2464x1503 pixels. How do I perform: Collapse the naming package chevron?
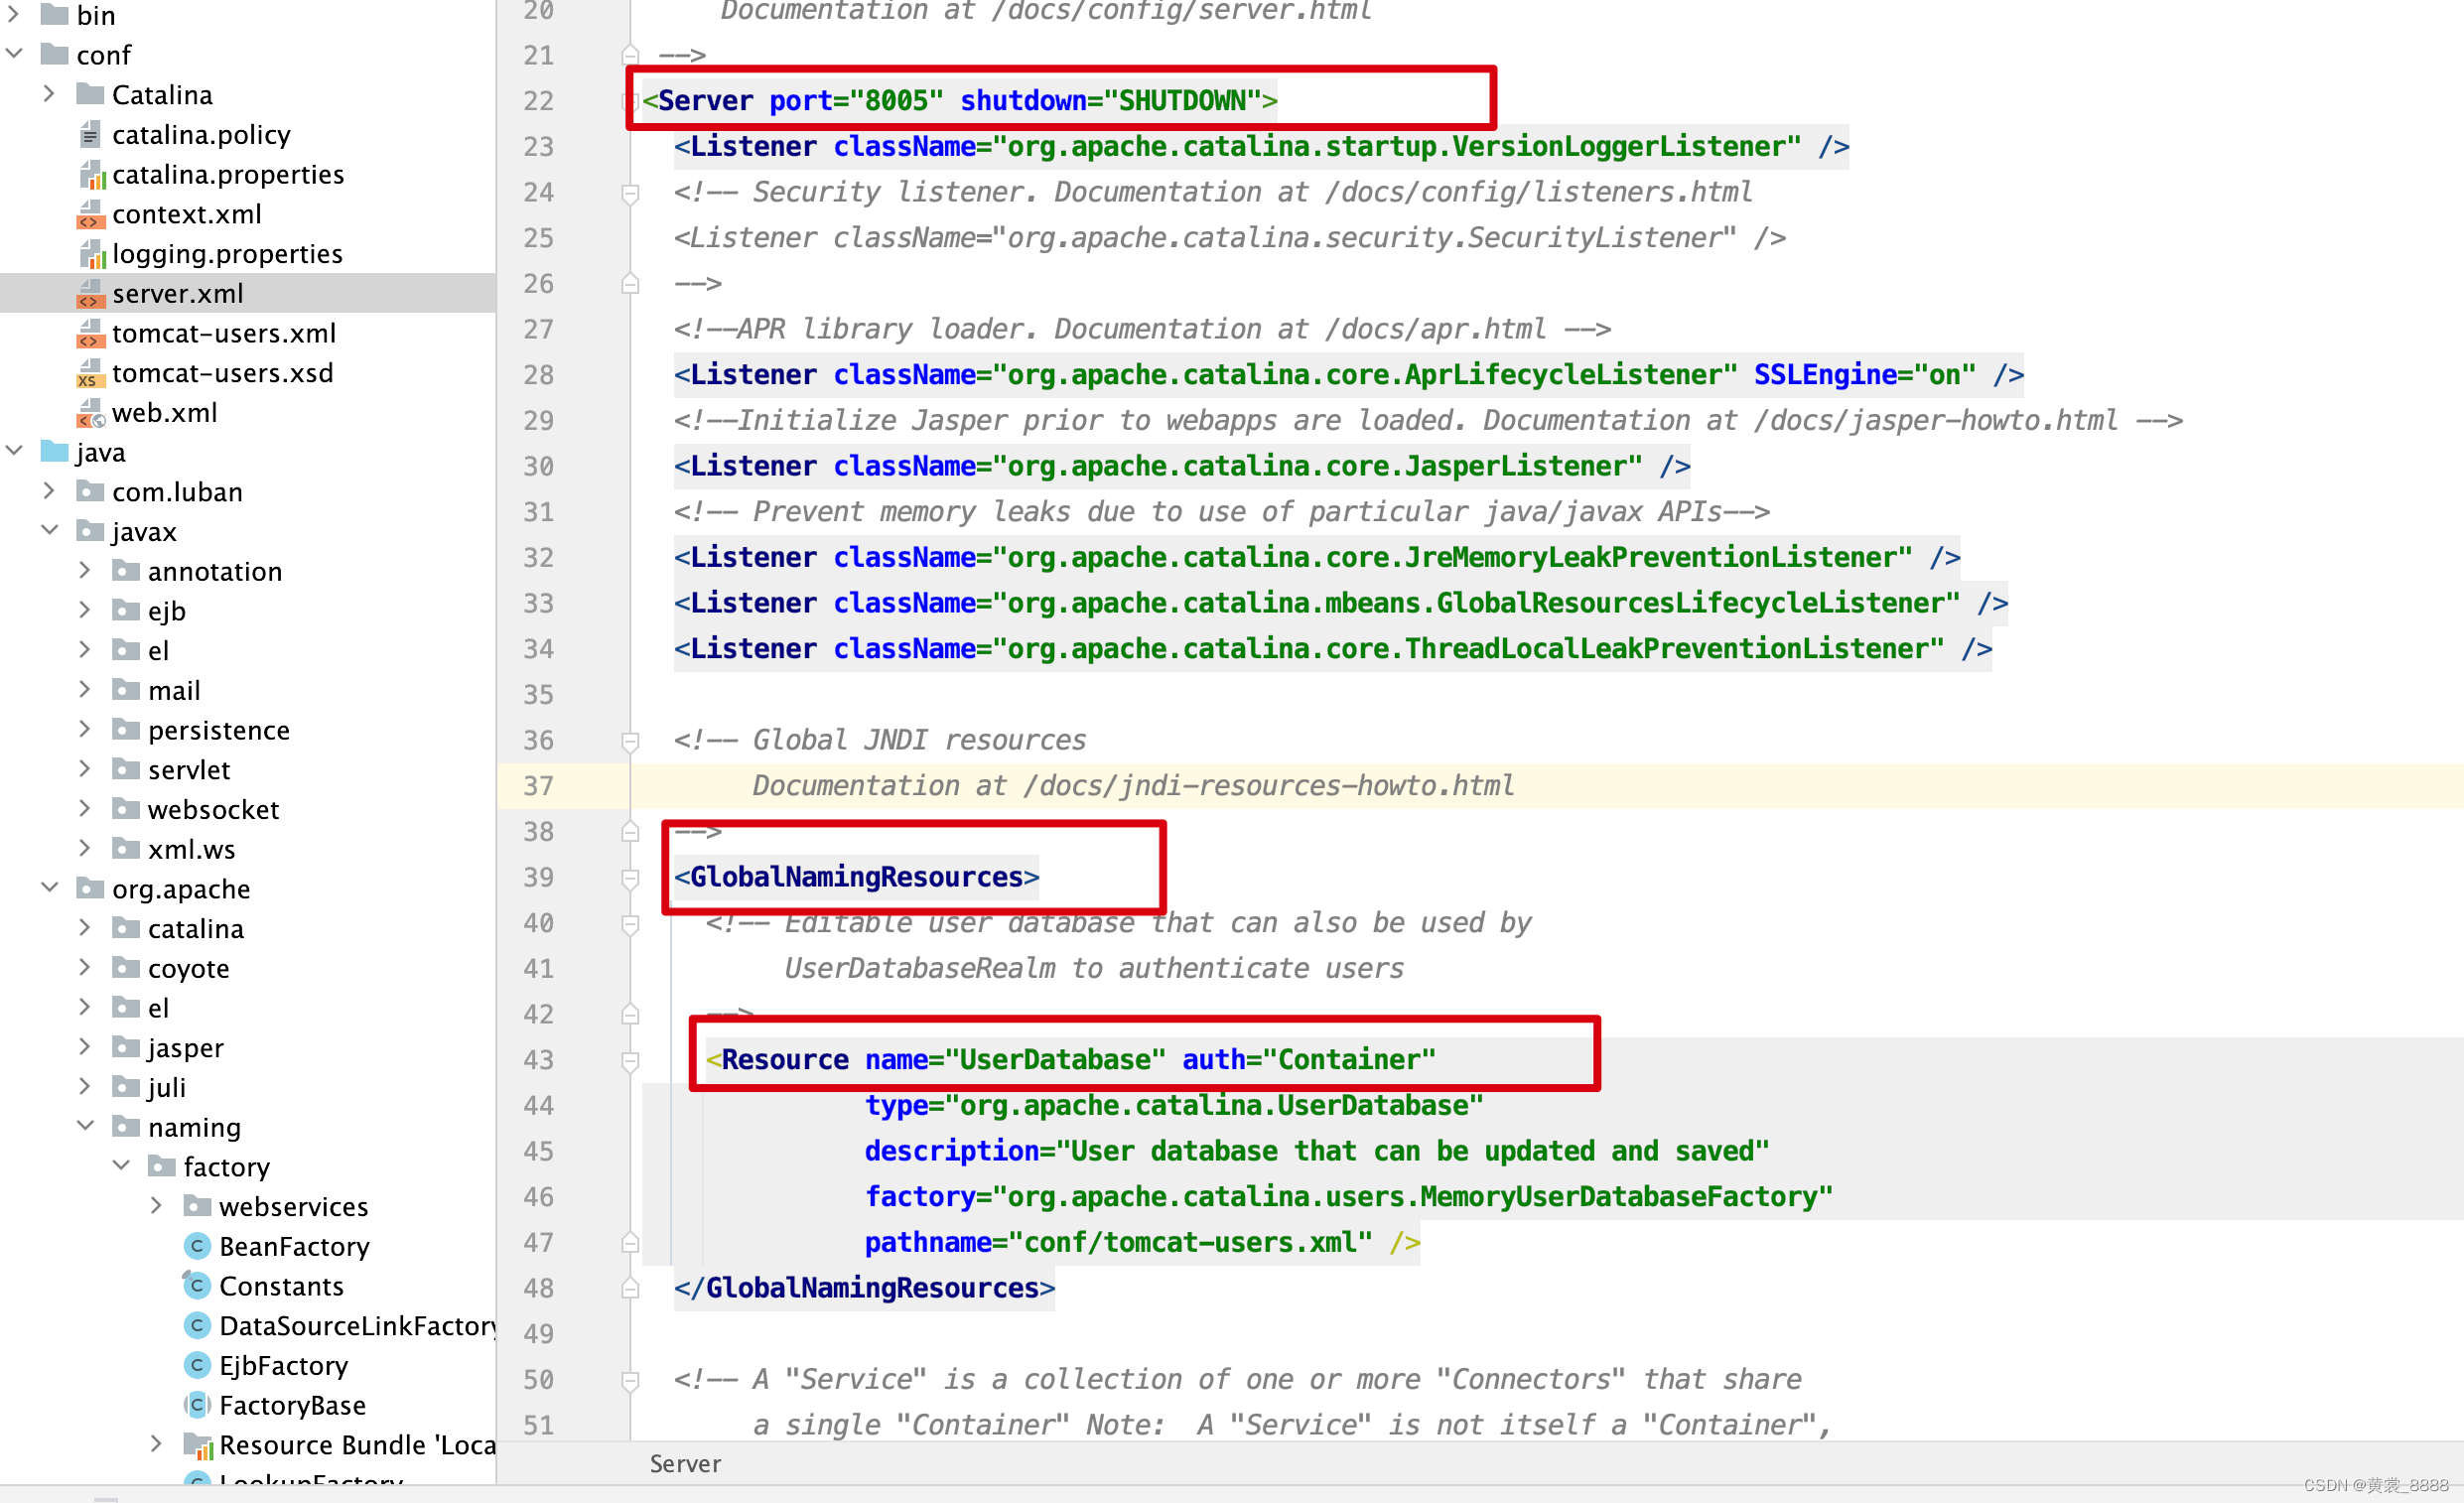click(x=86, y=1126)
